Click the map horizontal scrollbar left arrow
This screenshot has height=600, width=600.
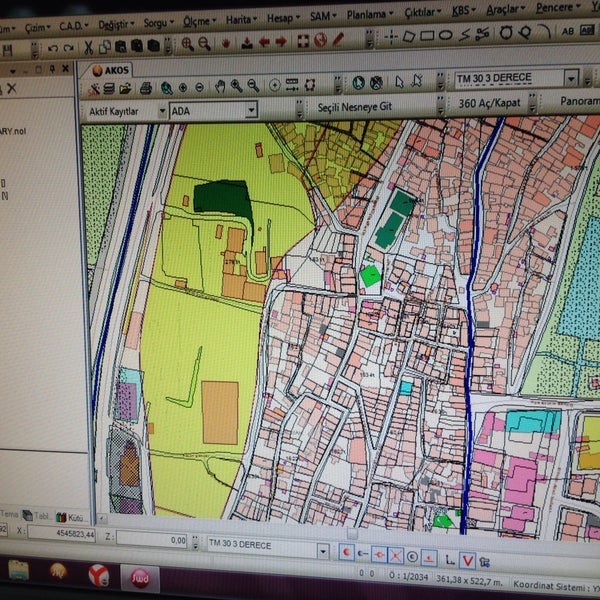click(101, 519)
